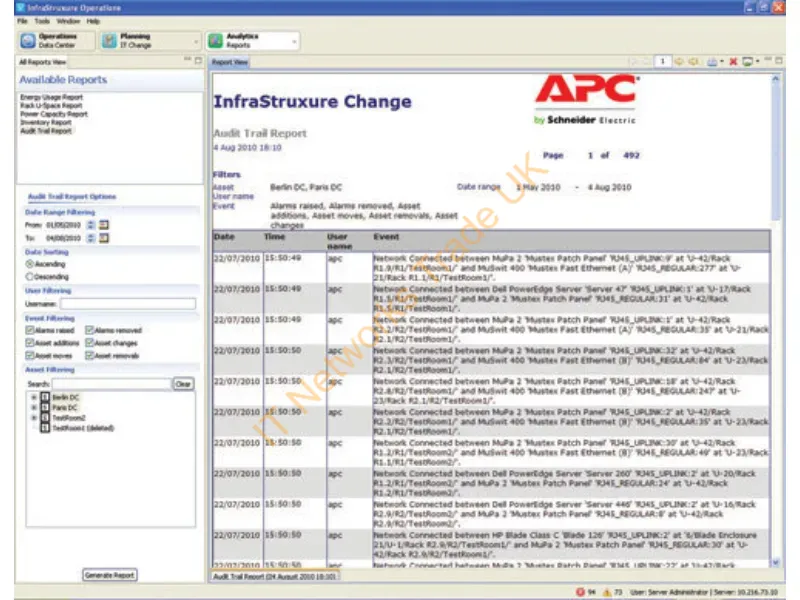800x600 pixels.
Task: Maximize the Report View pane
Action: point(779,60)
